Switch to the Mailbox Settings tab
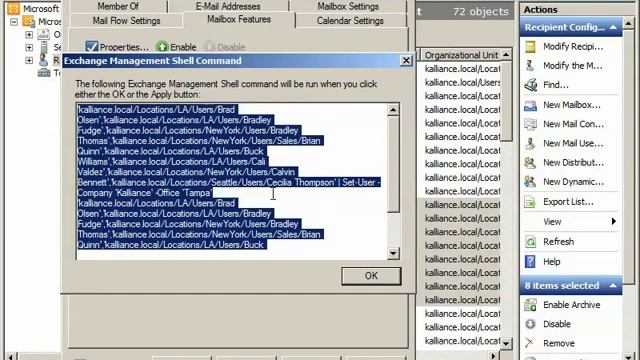640x360 pixels. coord(348,6)
